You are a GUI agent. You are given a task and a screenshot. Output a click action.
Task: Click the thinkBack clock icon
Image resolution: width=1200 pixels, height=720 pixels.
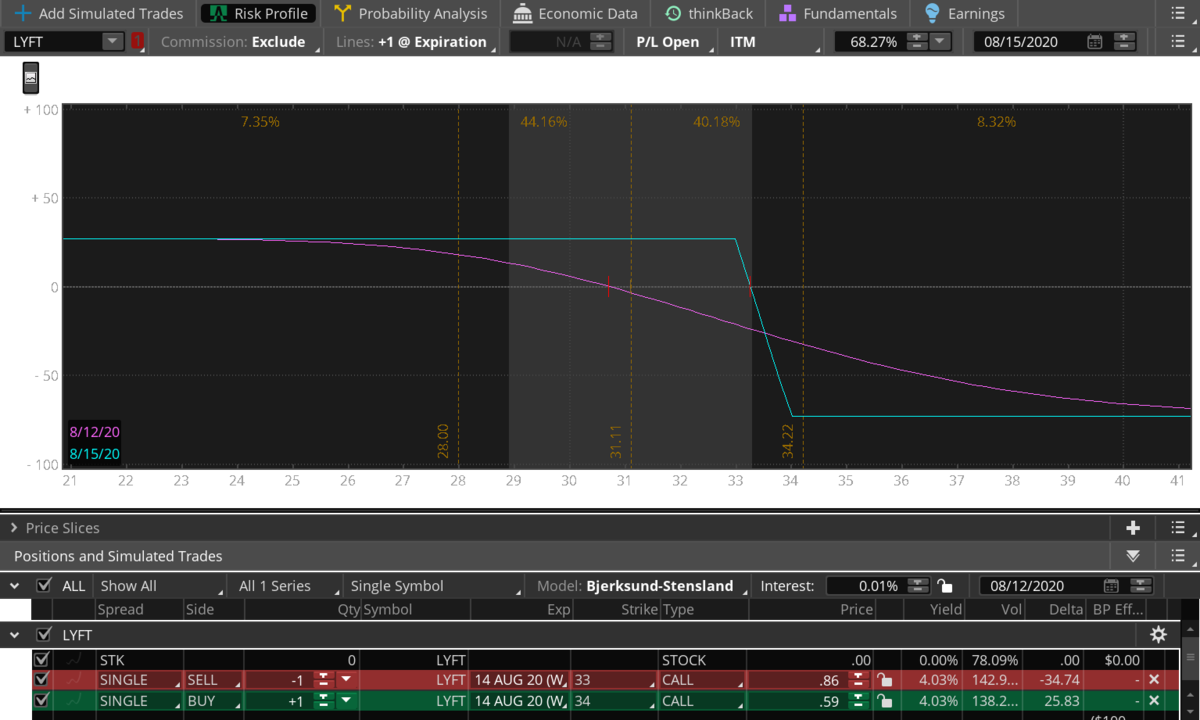point(673,14)
